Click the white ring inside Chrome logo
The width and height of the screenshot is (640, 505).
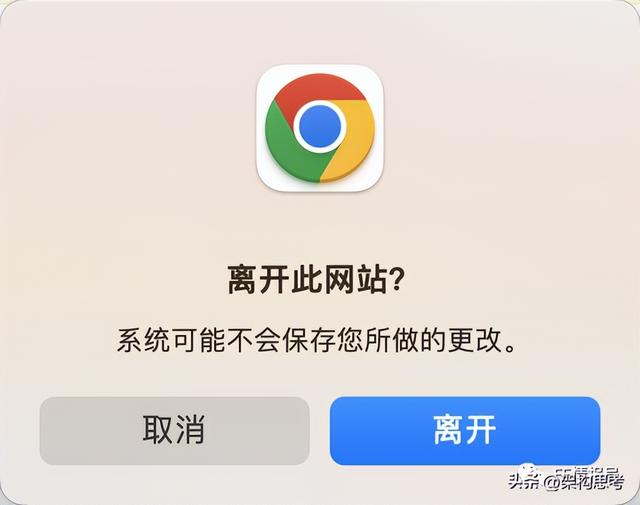coord(320,126)
